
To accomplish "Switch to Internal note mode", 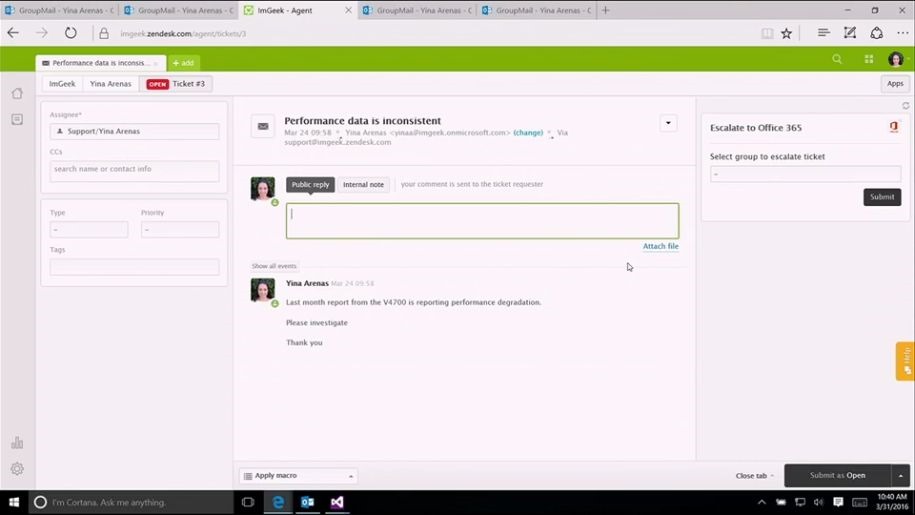I will (x=363, y=185).
